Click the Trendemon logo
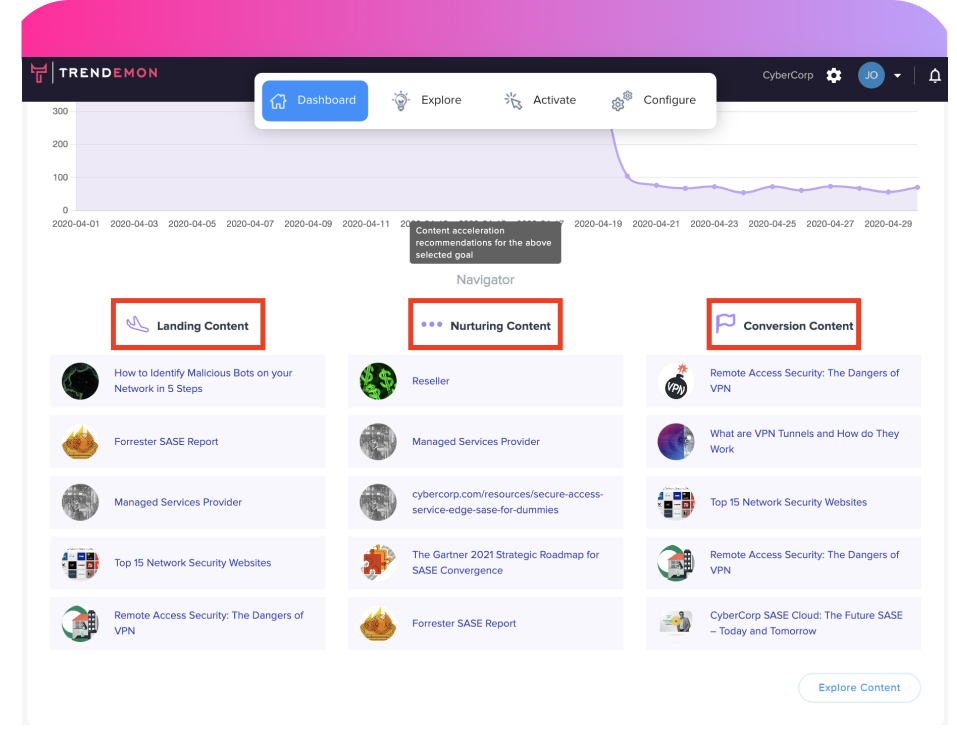The width and height of the screenshot is (957, 736). tap(95, 73)
